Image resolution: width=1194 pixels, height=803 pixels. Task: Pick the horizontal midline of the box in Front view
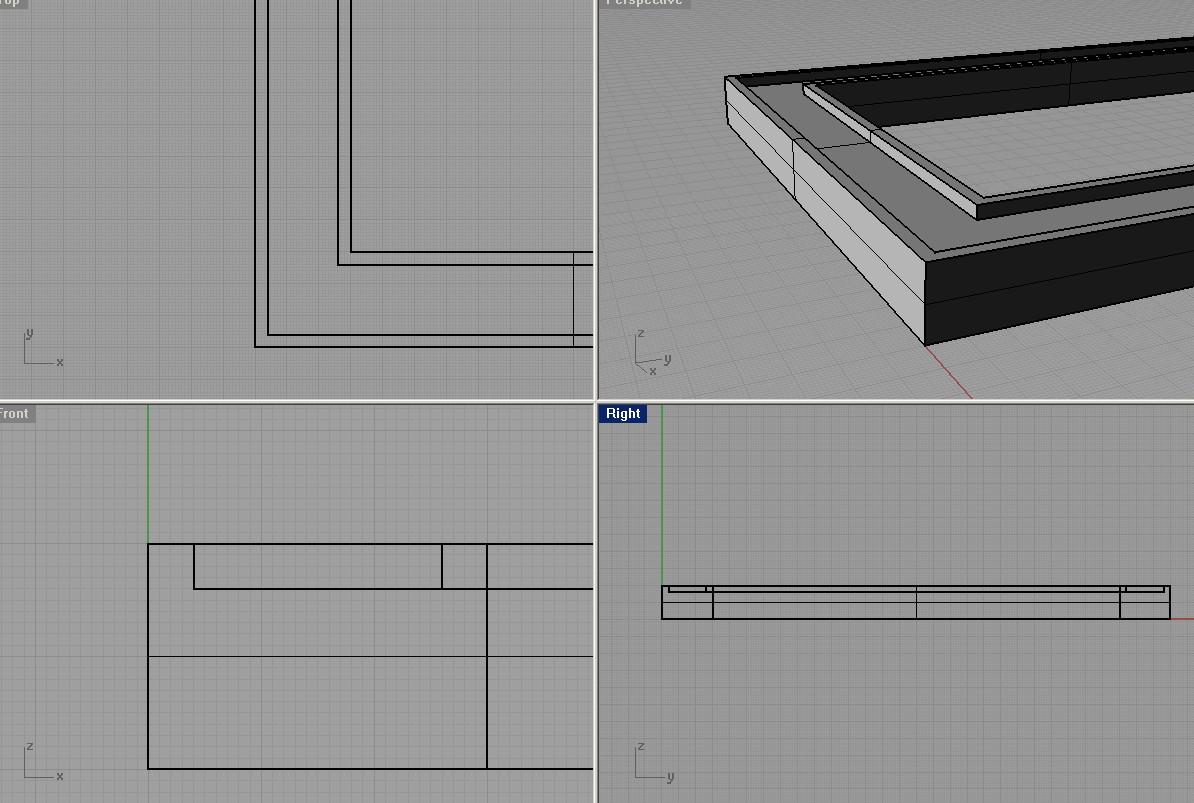(x=318, y=656)
